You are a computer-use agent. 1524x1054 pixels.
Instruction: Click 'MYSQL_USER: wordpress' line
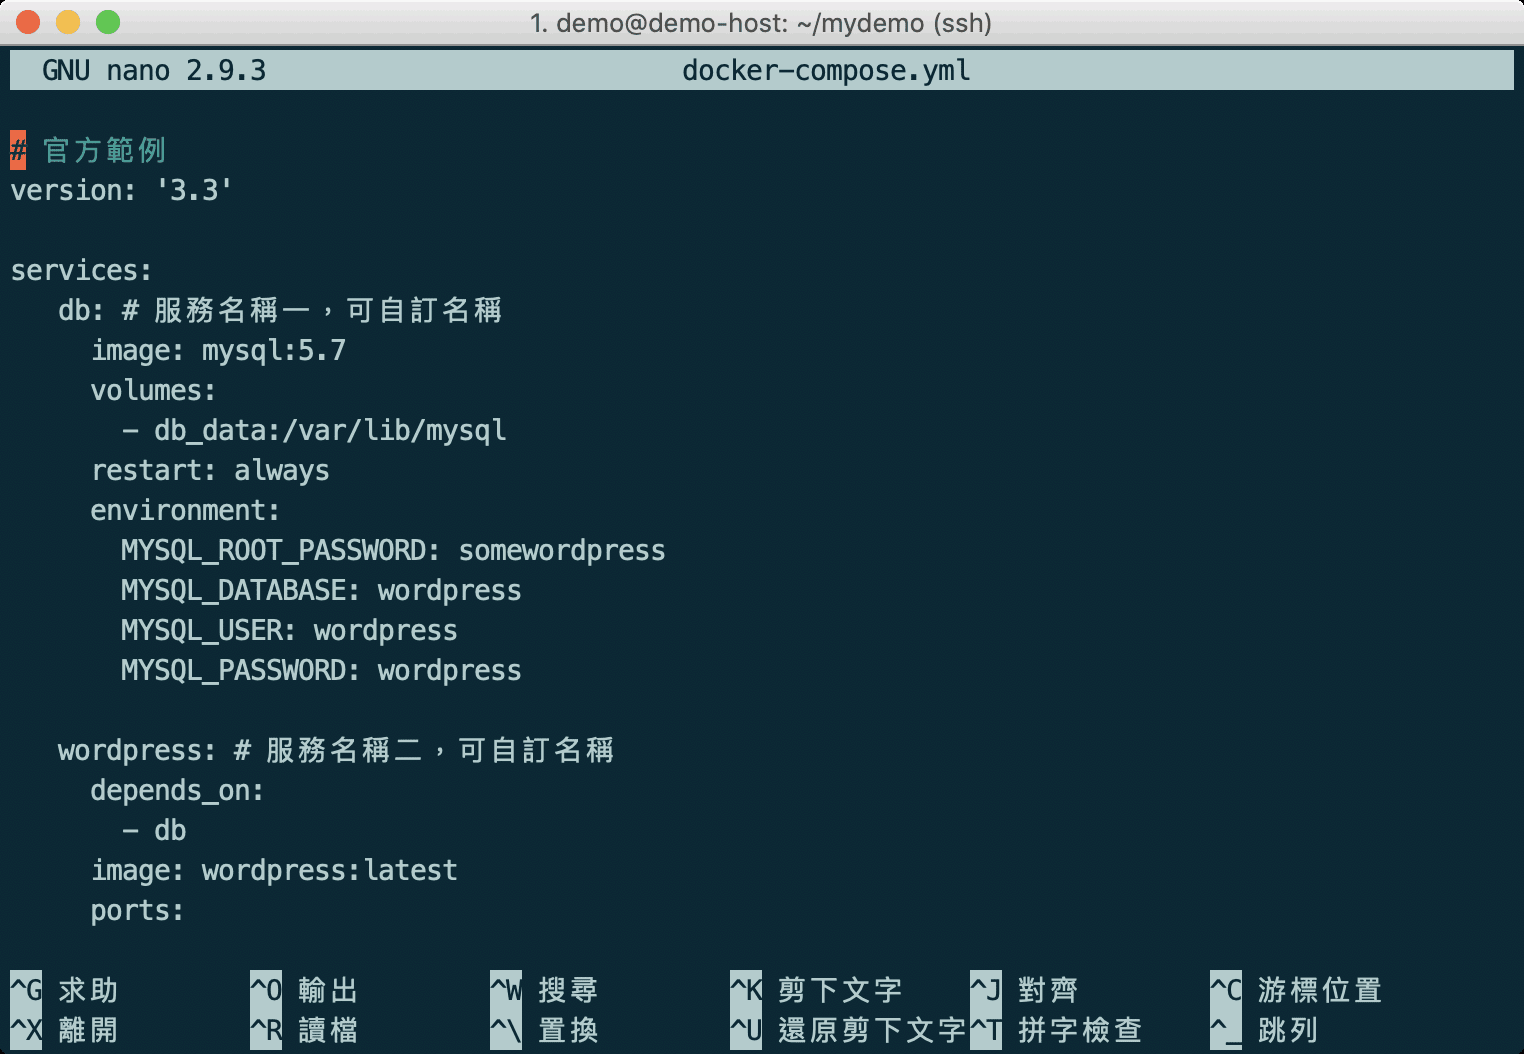[x=289, y=630]
